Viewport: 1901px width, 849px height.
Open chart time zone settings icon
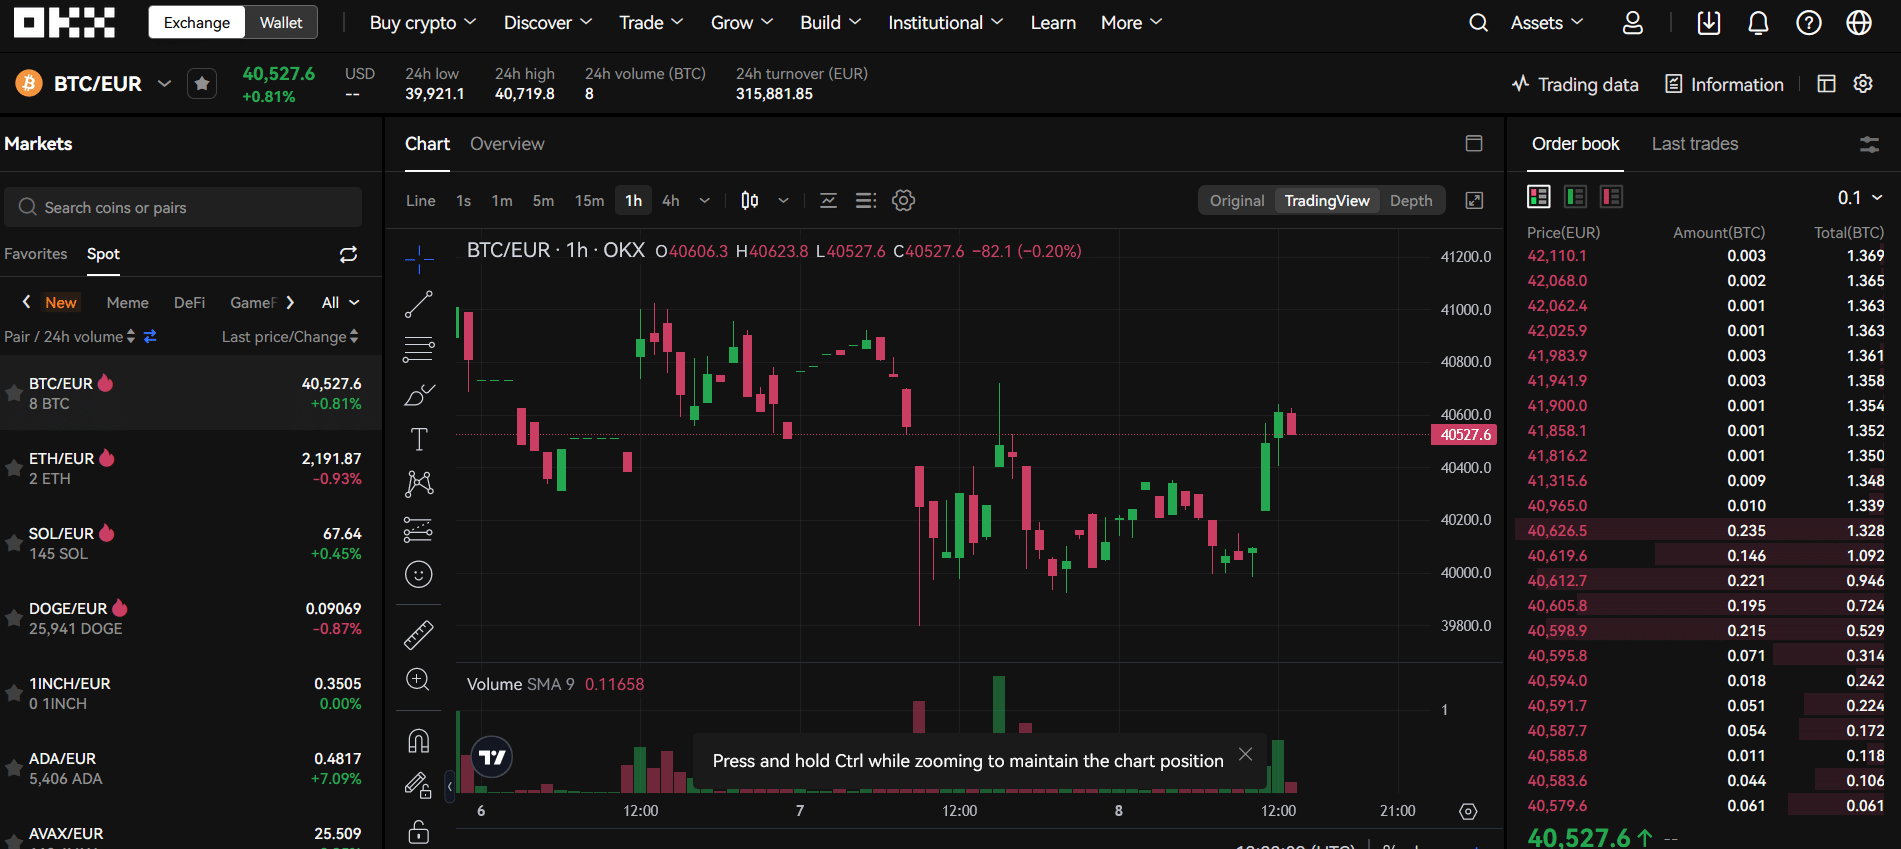coord(1468,811)
